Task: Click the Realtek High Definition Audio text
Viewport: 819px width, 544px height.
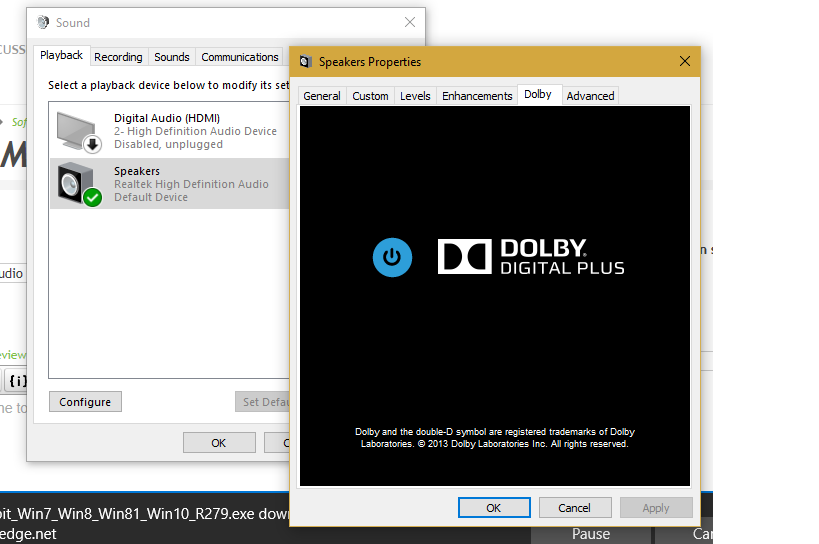Action: click(191, 184)
